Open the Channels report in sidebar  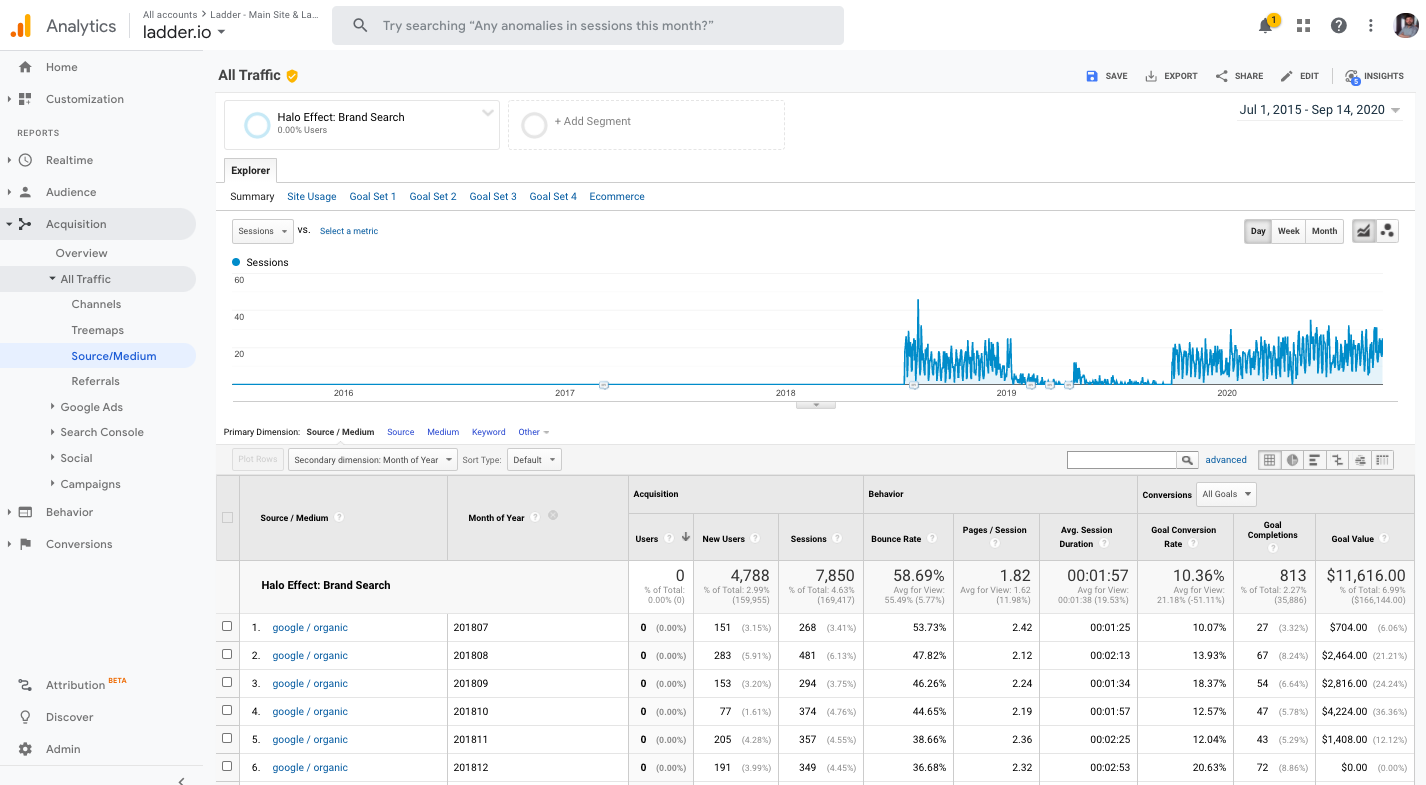(x=96, y=304)
